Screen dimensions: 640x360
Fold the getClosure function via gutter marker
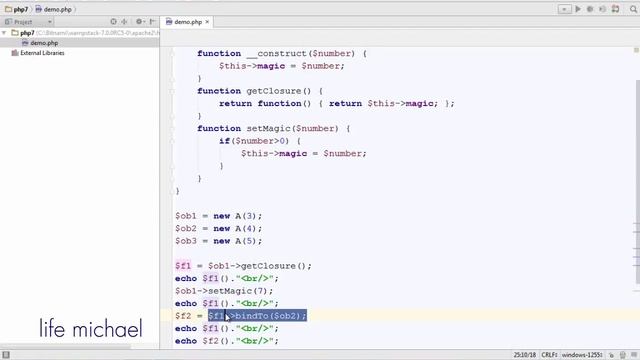pos(172,91)
